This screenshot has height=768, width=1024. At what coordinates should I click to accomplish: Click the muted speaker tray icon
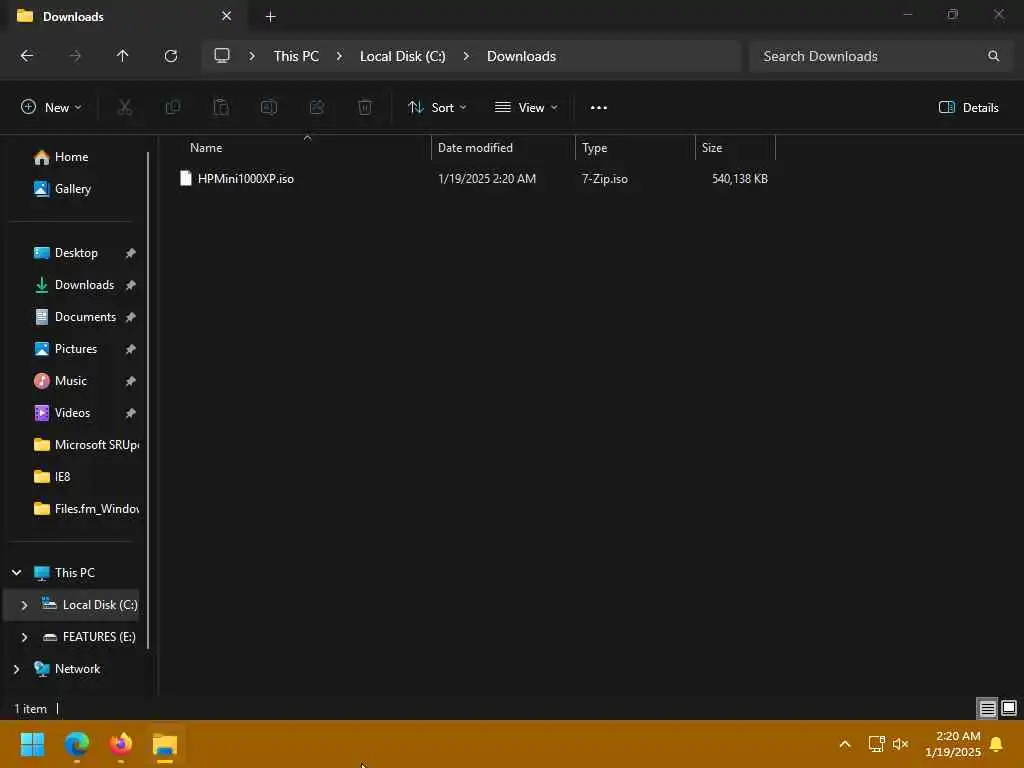pyautogui.click(x=901, y=744)
